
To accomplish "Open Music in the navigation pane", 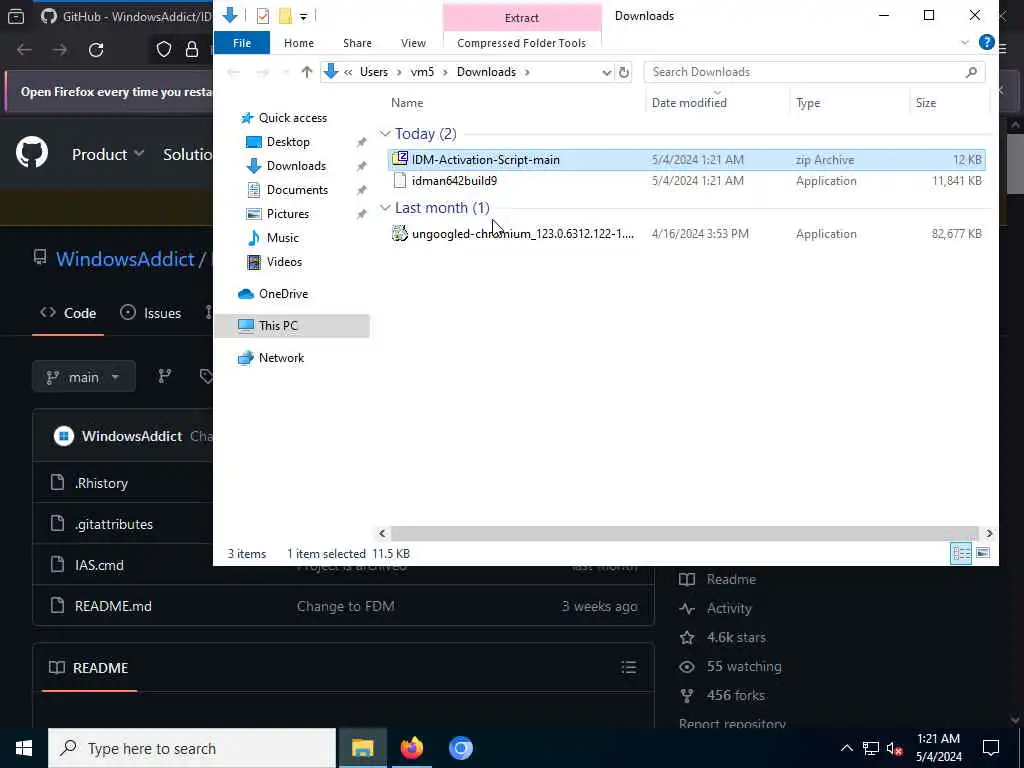I will [282, 238].
